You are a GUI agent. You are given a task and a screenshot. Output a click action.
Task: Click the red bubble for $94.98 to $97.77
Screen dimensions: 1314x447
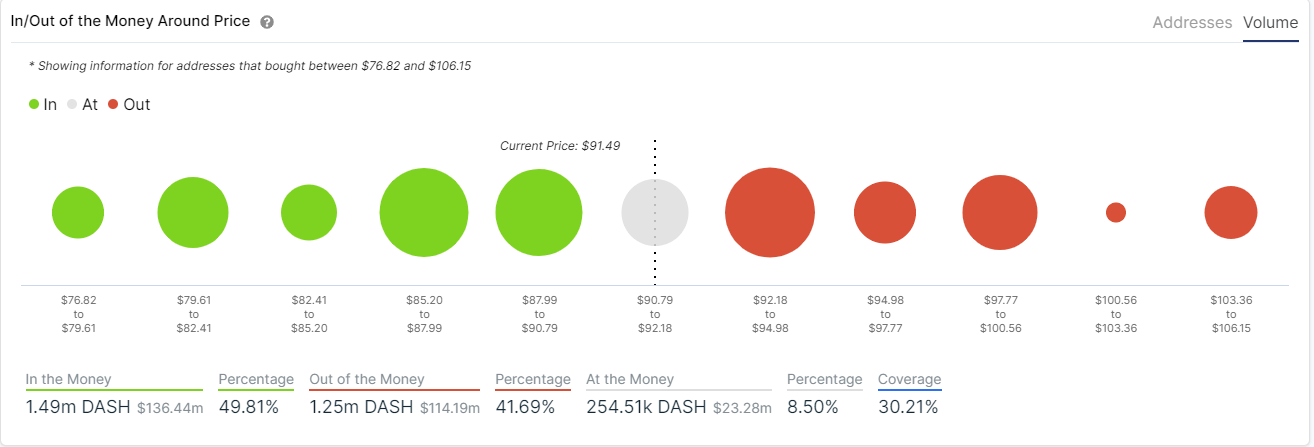(885, 213)
